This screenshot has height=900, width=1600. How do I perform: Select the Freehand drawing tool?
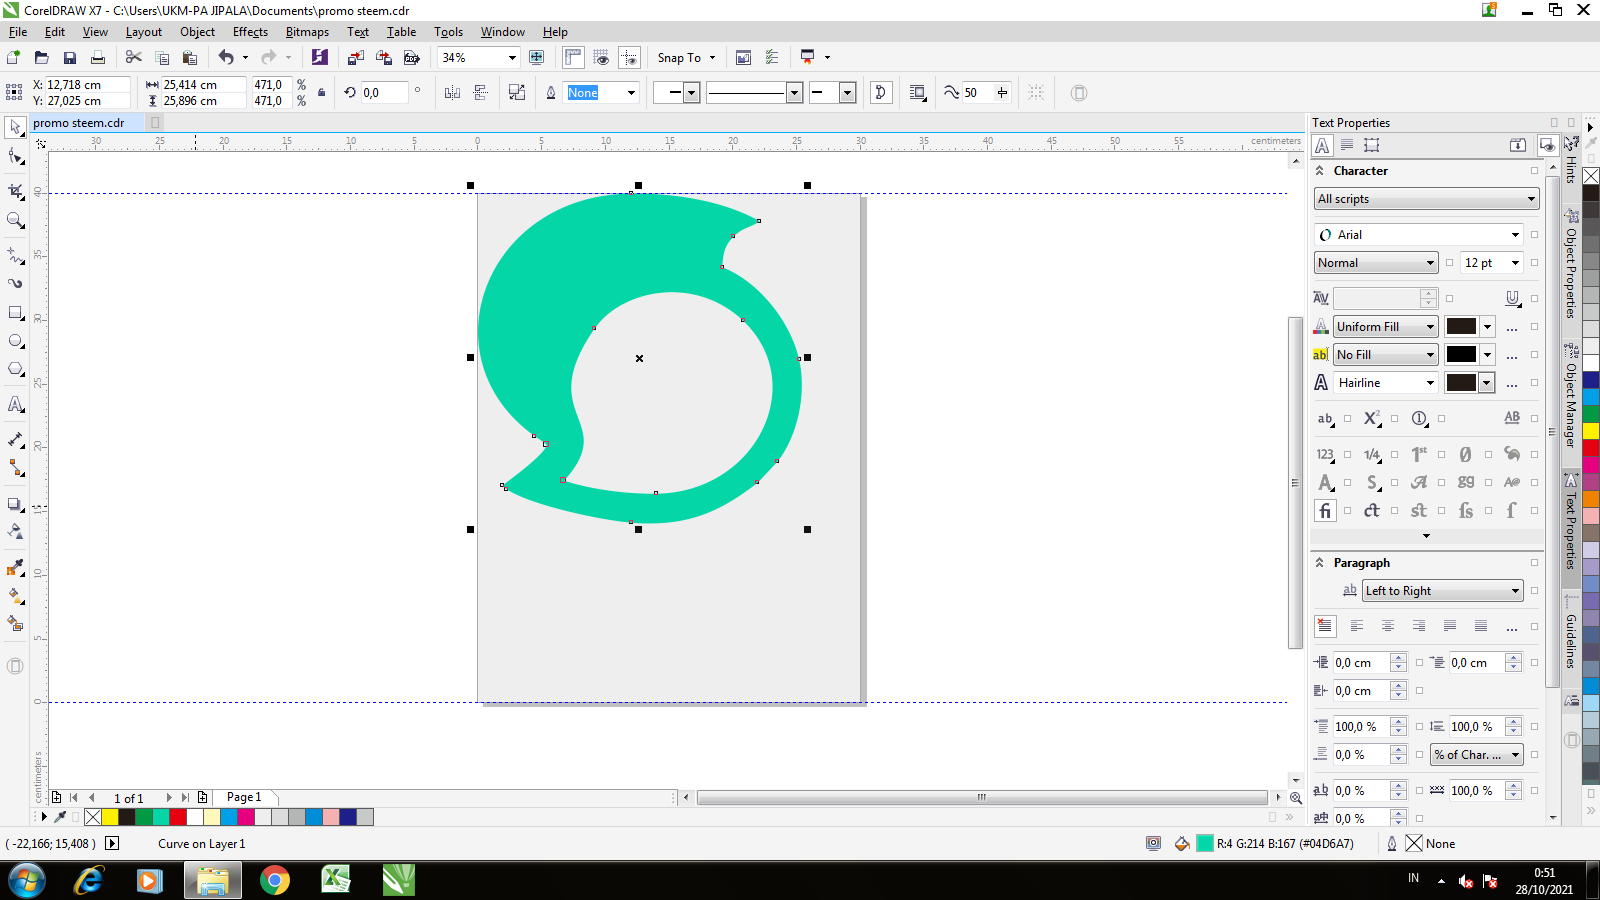click(x=15, y=255)
